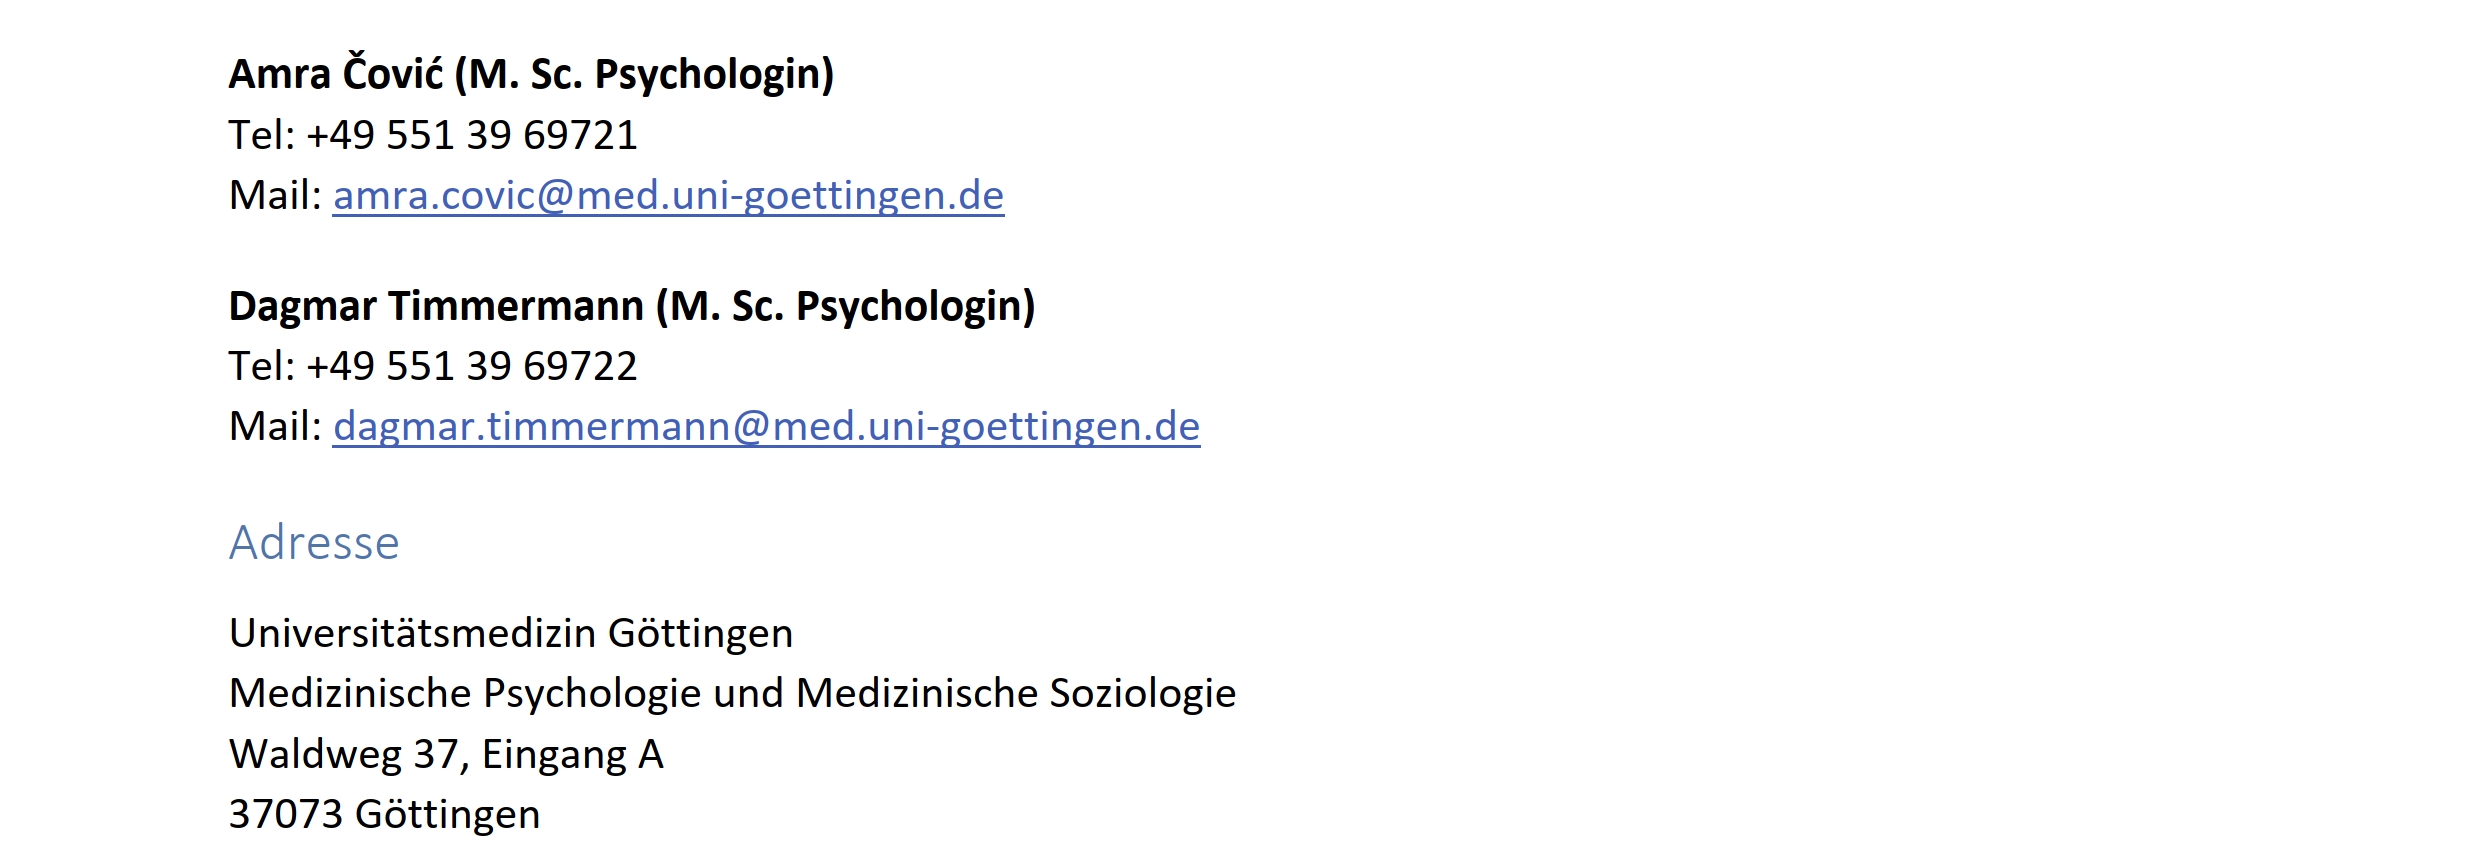The height and width of the screenshot is (866, 2472).
Task: Click the Tel label above Dagmar's email
Action: [x=260, y=366]
